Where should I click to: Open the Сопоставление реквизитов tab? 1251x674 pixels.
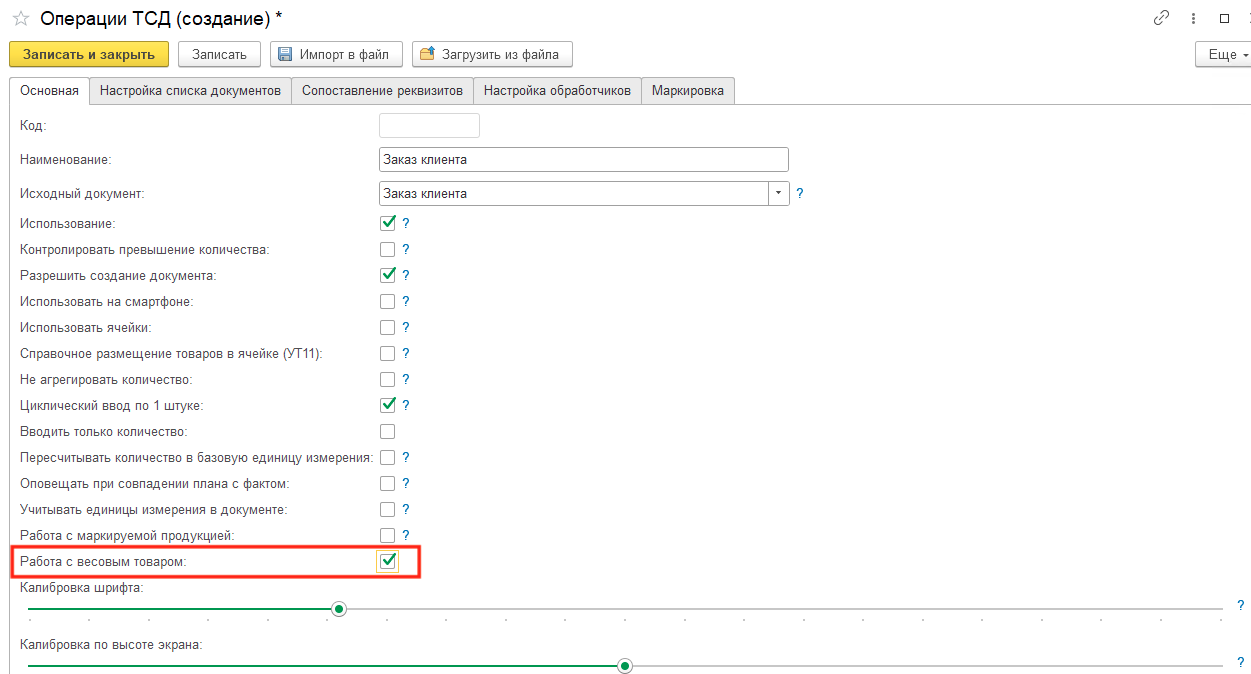click(x=382, y=91)
